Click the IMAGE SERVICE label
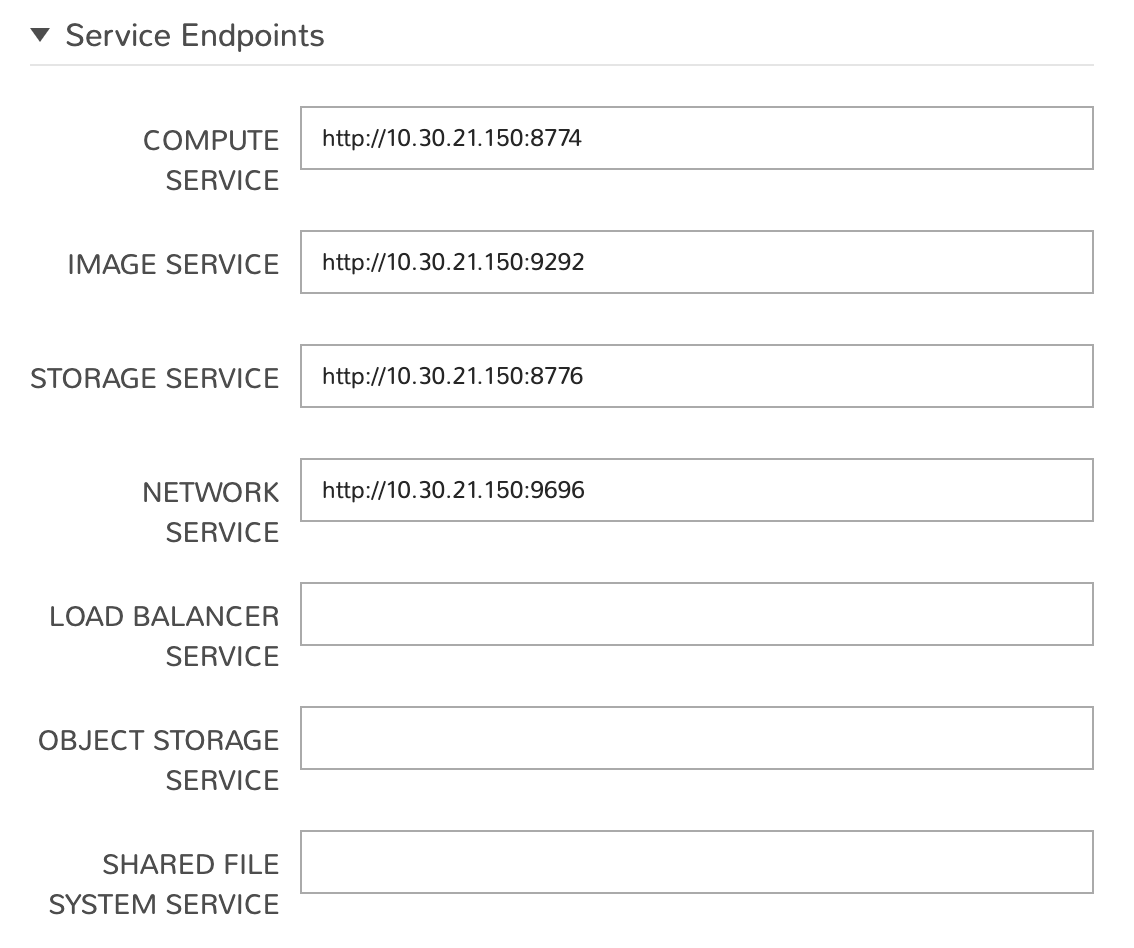 (173, 264)
